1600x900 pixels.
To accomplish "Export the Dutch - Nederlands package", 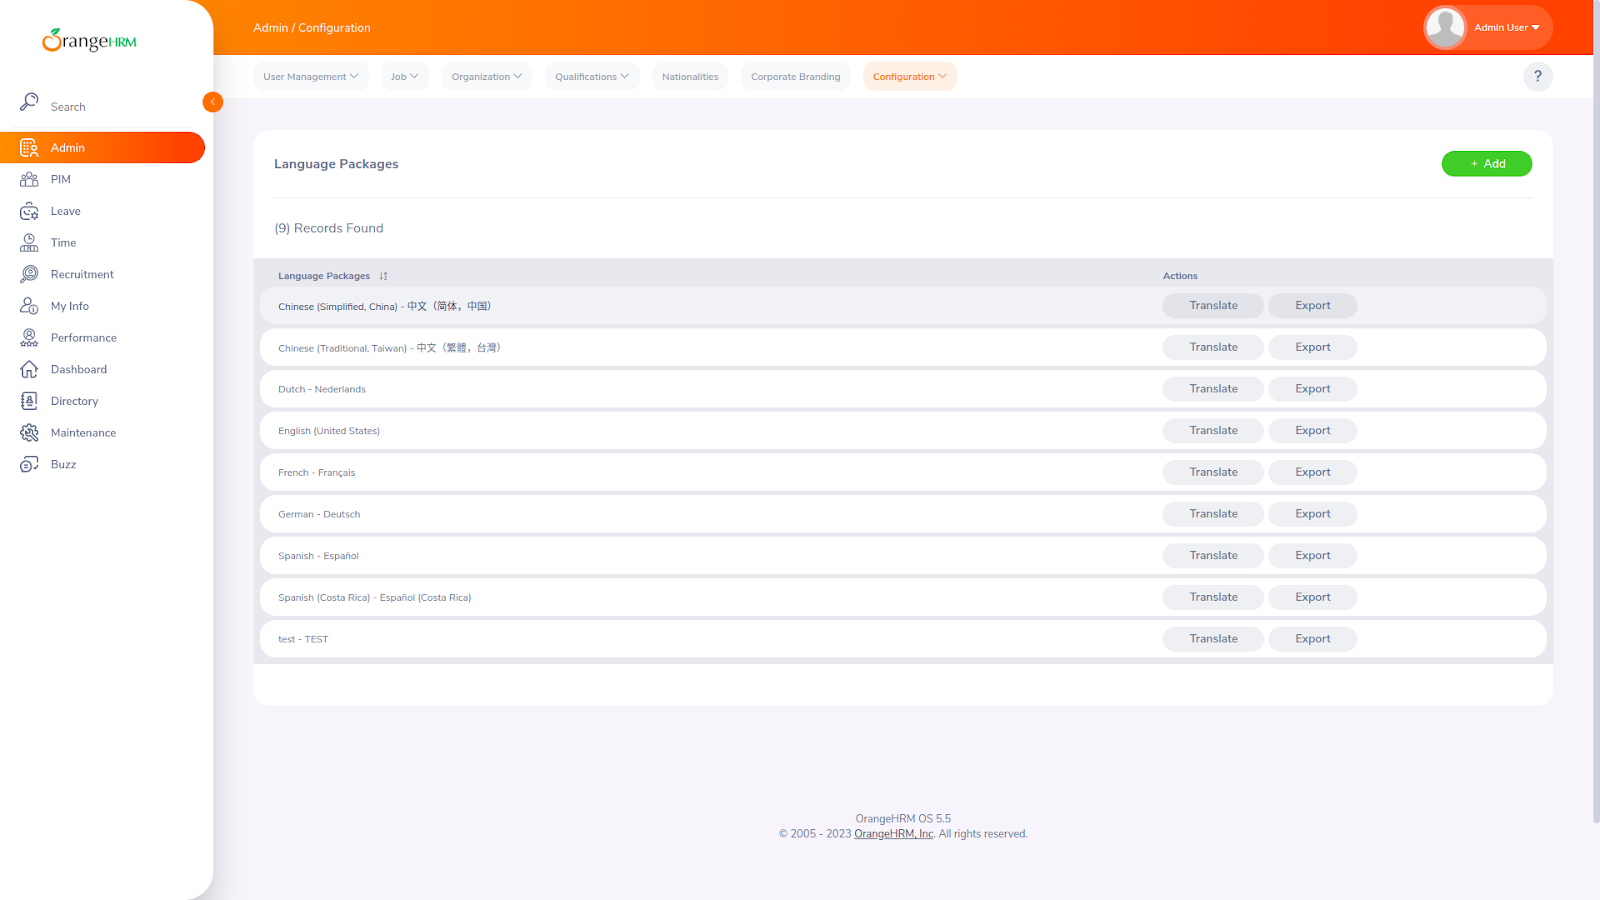I will pos(1312,389).
